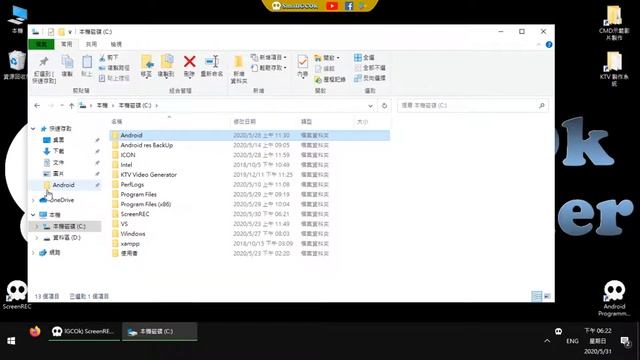Viewport: 640px width, 360px height.
Task: Open the New item dropdown
Action: tap(268, 58)
